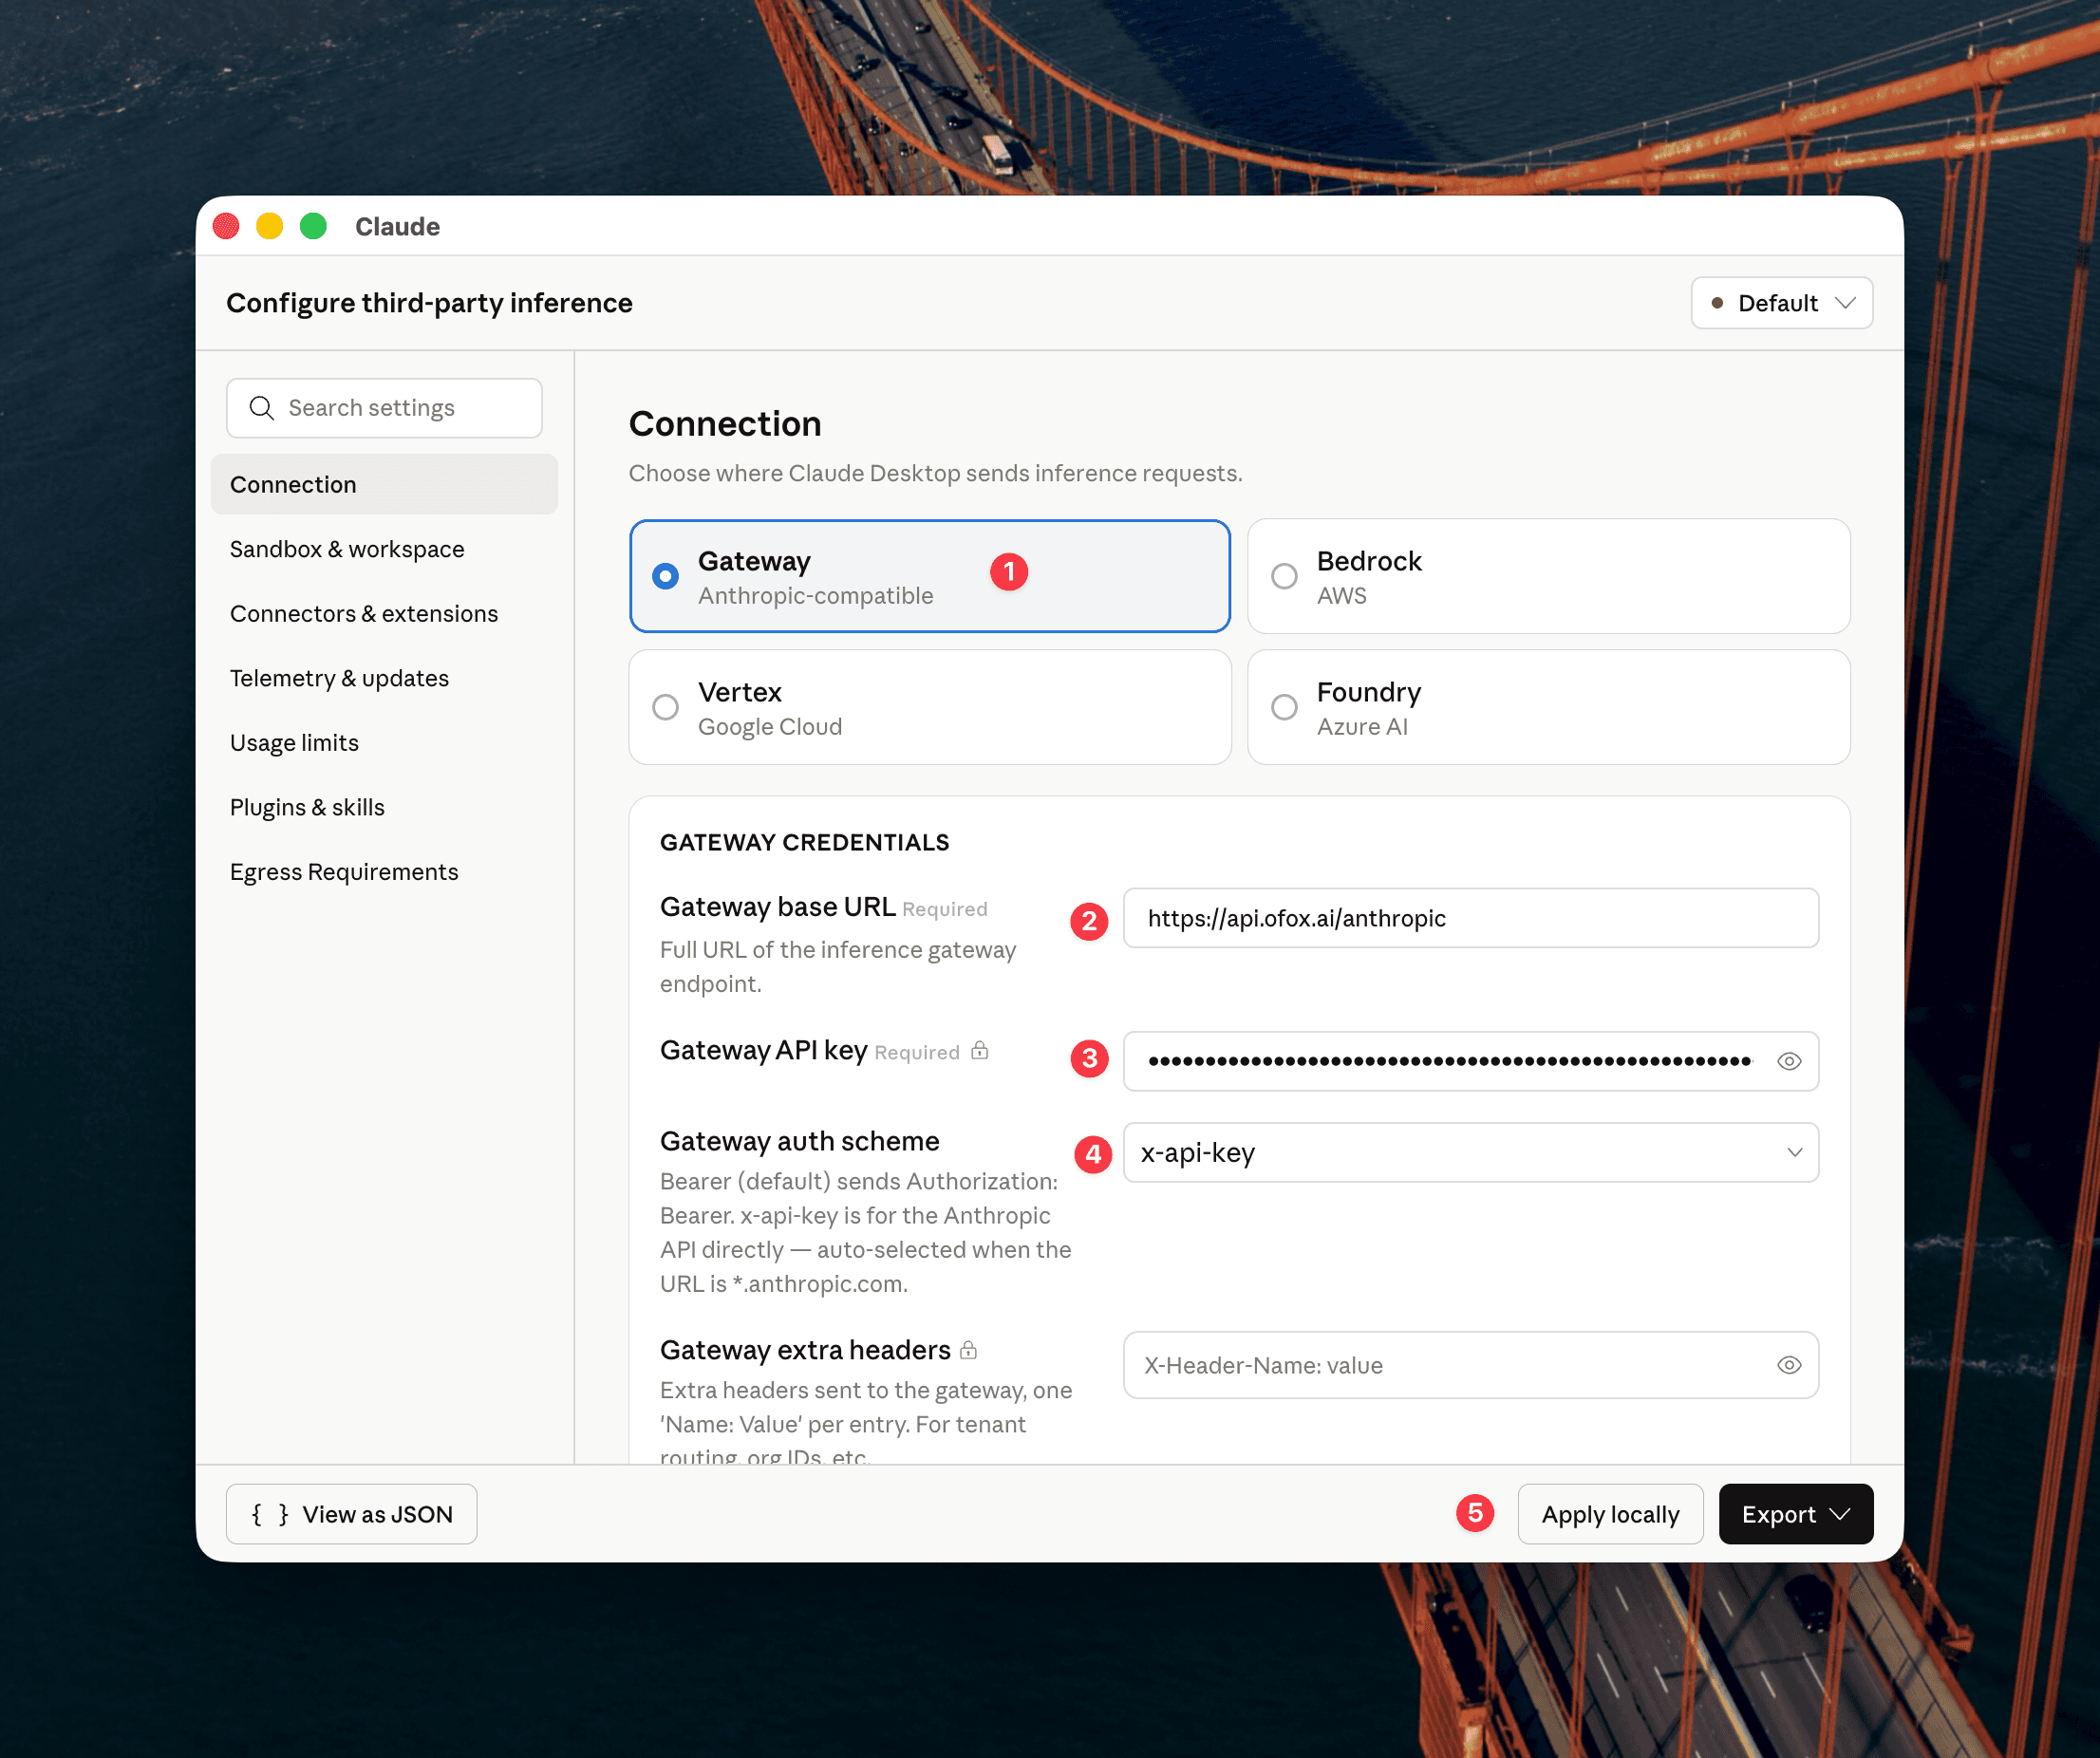The width and height of the screenshot is (2100, 1758).
Task: Click the yellow minimize window button
Action: pos(269,226)
